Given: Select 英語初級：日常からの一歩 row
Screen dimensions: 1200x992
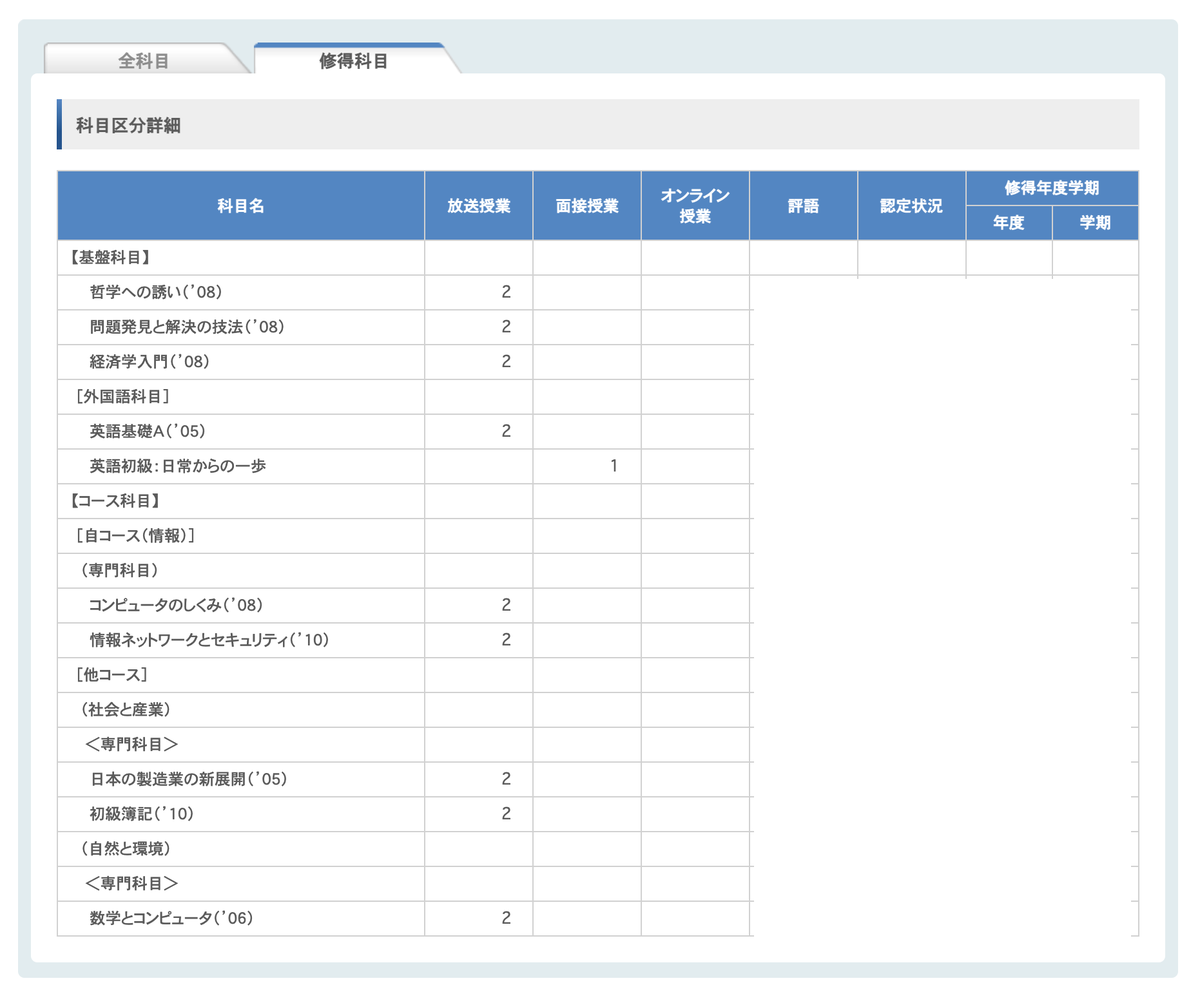Looking at the screenshot, I should pos(173,465).
